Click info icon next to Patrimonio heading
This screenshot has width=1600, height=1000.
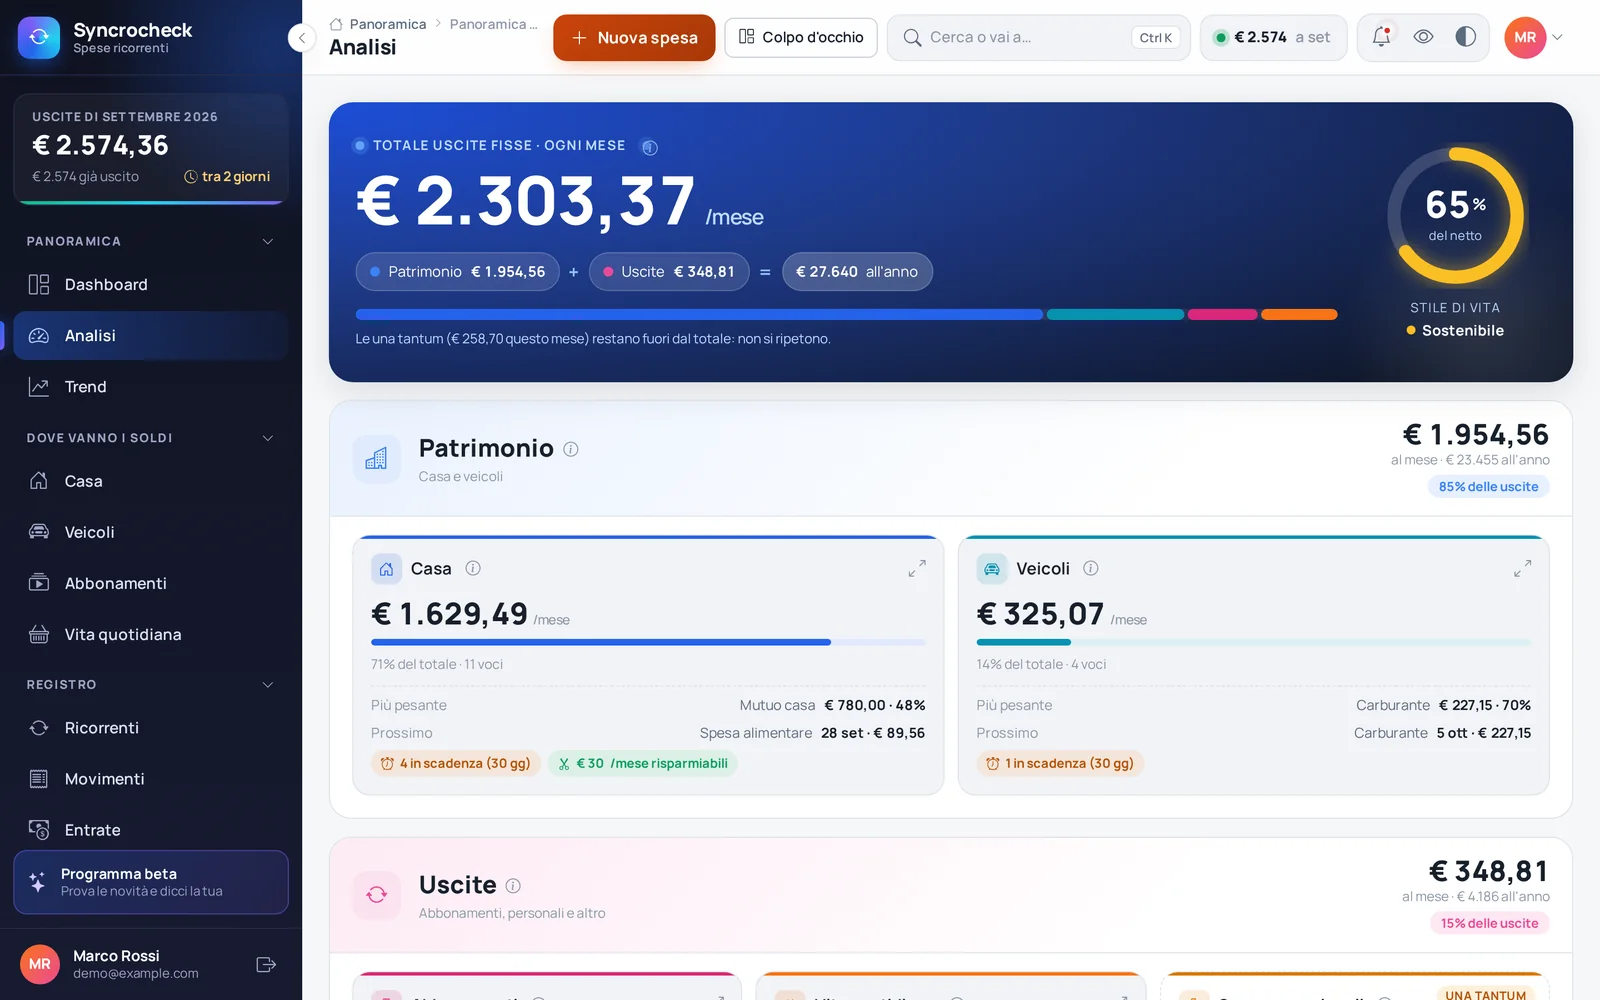click(571, 449)
